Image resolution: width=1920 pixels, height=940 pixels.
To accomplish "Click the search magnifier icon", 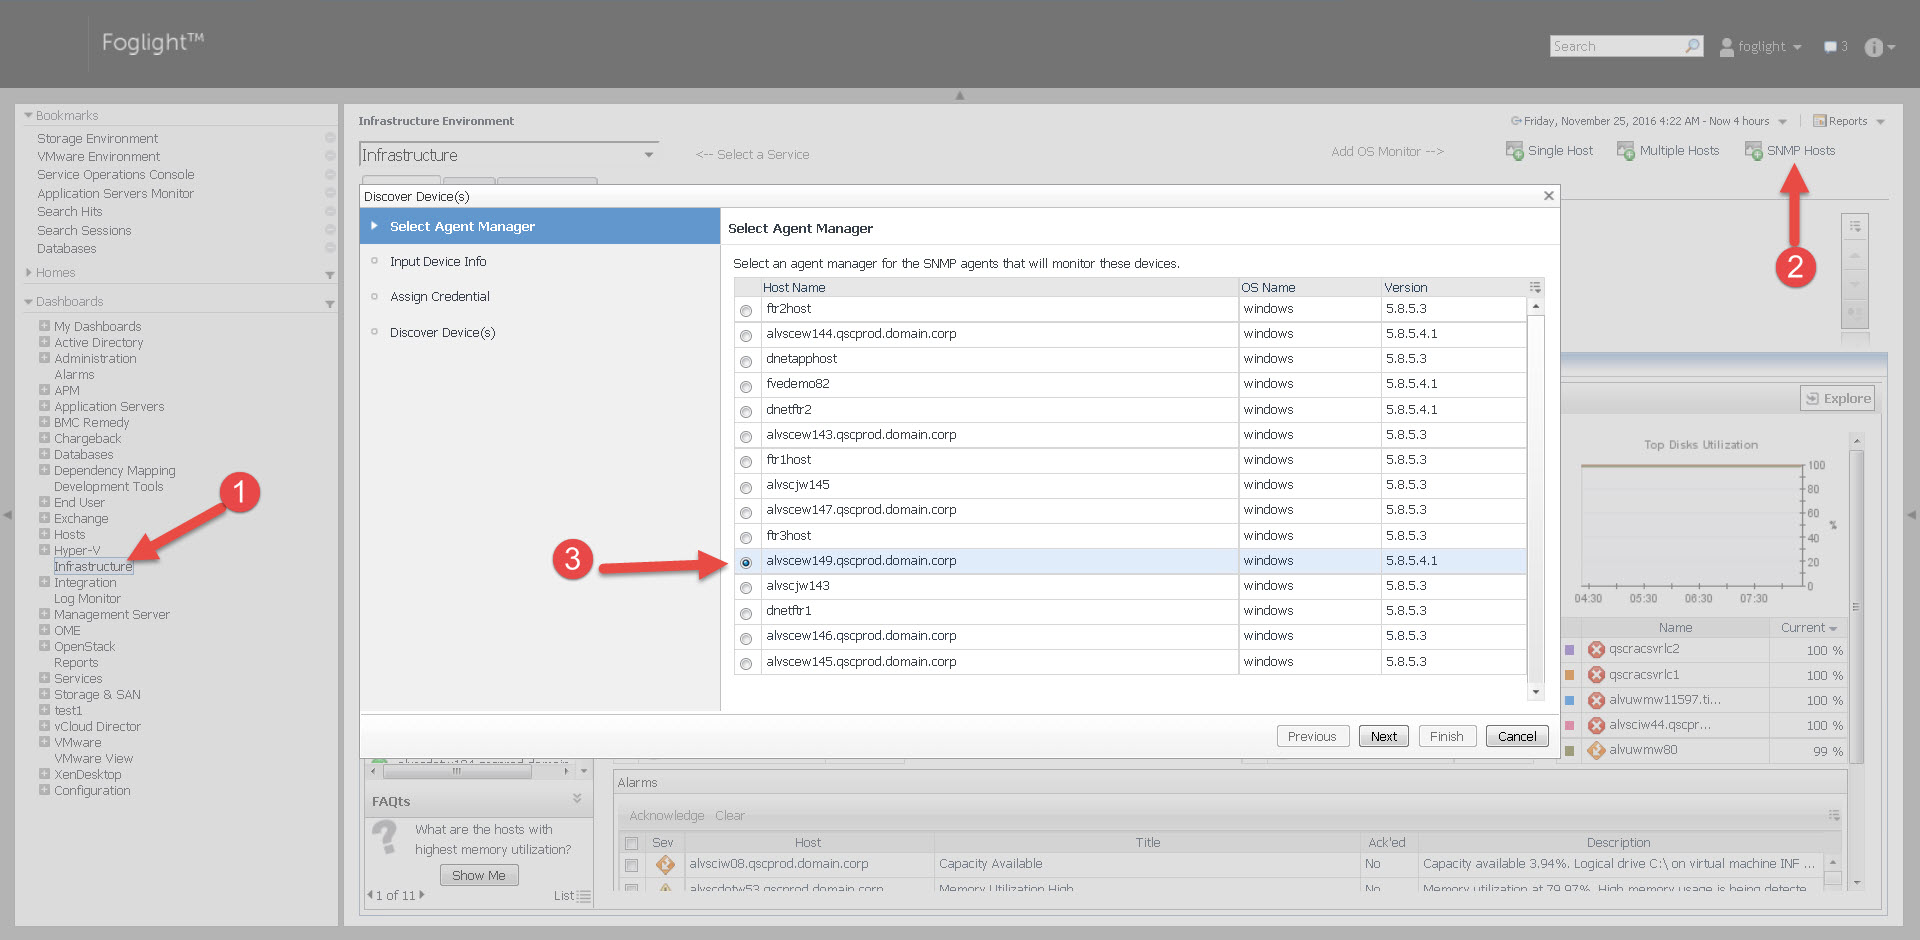I will (x=1692, y=46).
